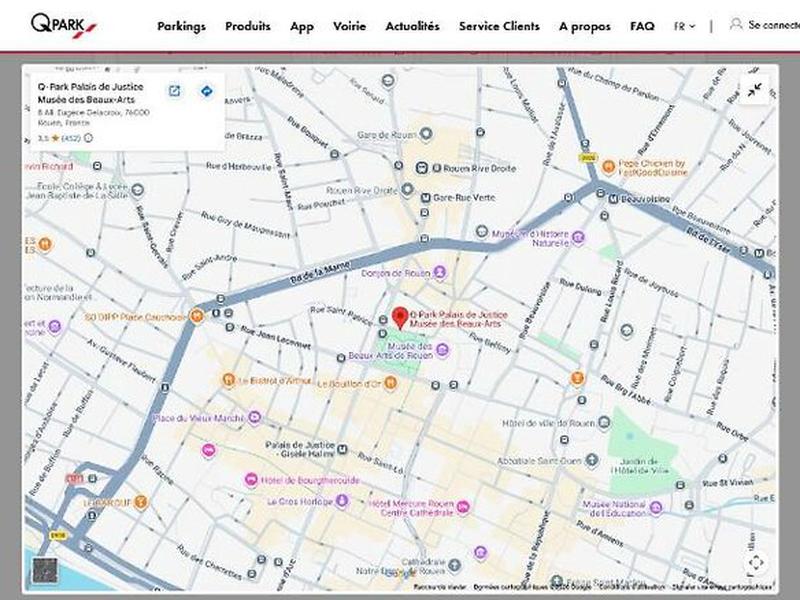The height and width of the screenshot is (600, 800).
Task: Click Pepe Chicken restaurant marker
Action: 608,166
